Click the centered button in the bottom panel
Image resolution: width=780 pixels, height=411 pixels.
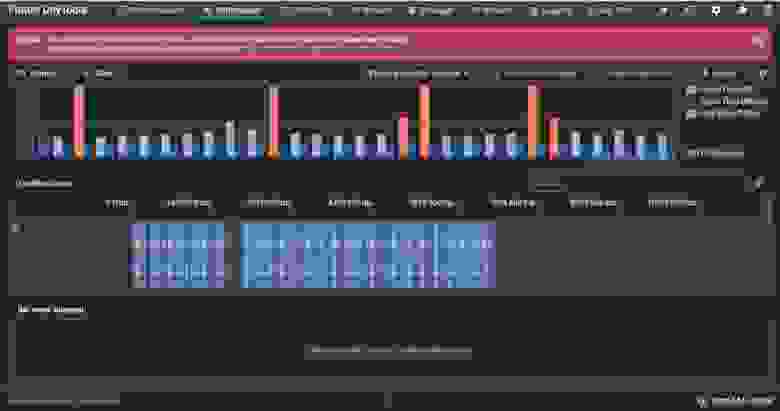point(388,351)
